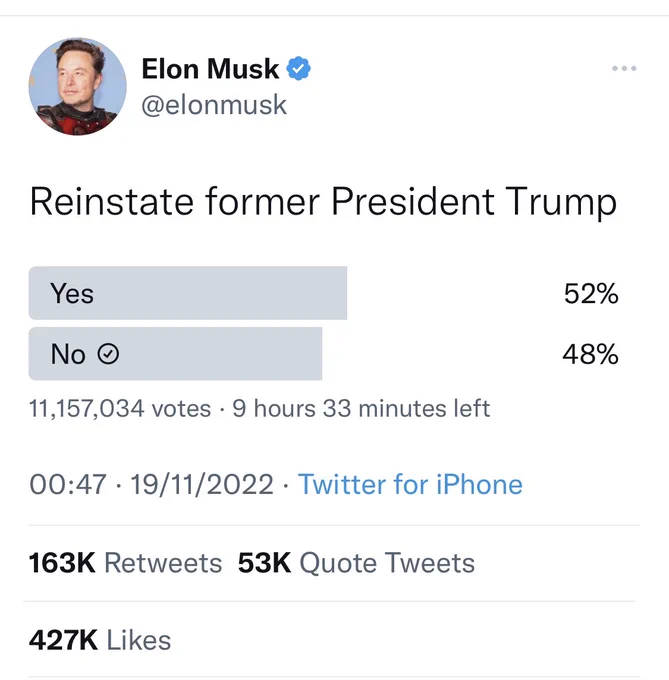Image resolution: width=669 pixels, height=680 pixels.
Task: Click the 48% result for No
Action: (x=590, y=354)
